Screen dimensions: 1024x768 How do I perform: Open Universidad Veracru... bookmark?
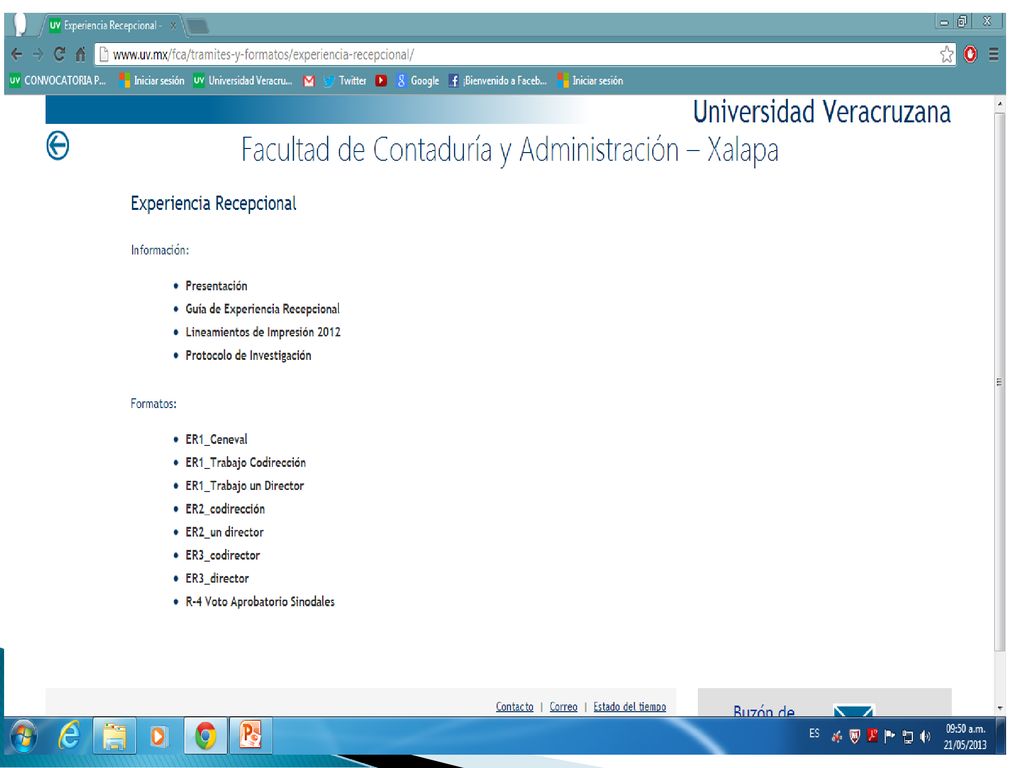[x=243, y=80]
